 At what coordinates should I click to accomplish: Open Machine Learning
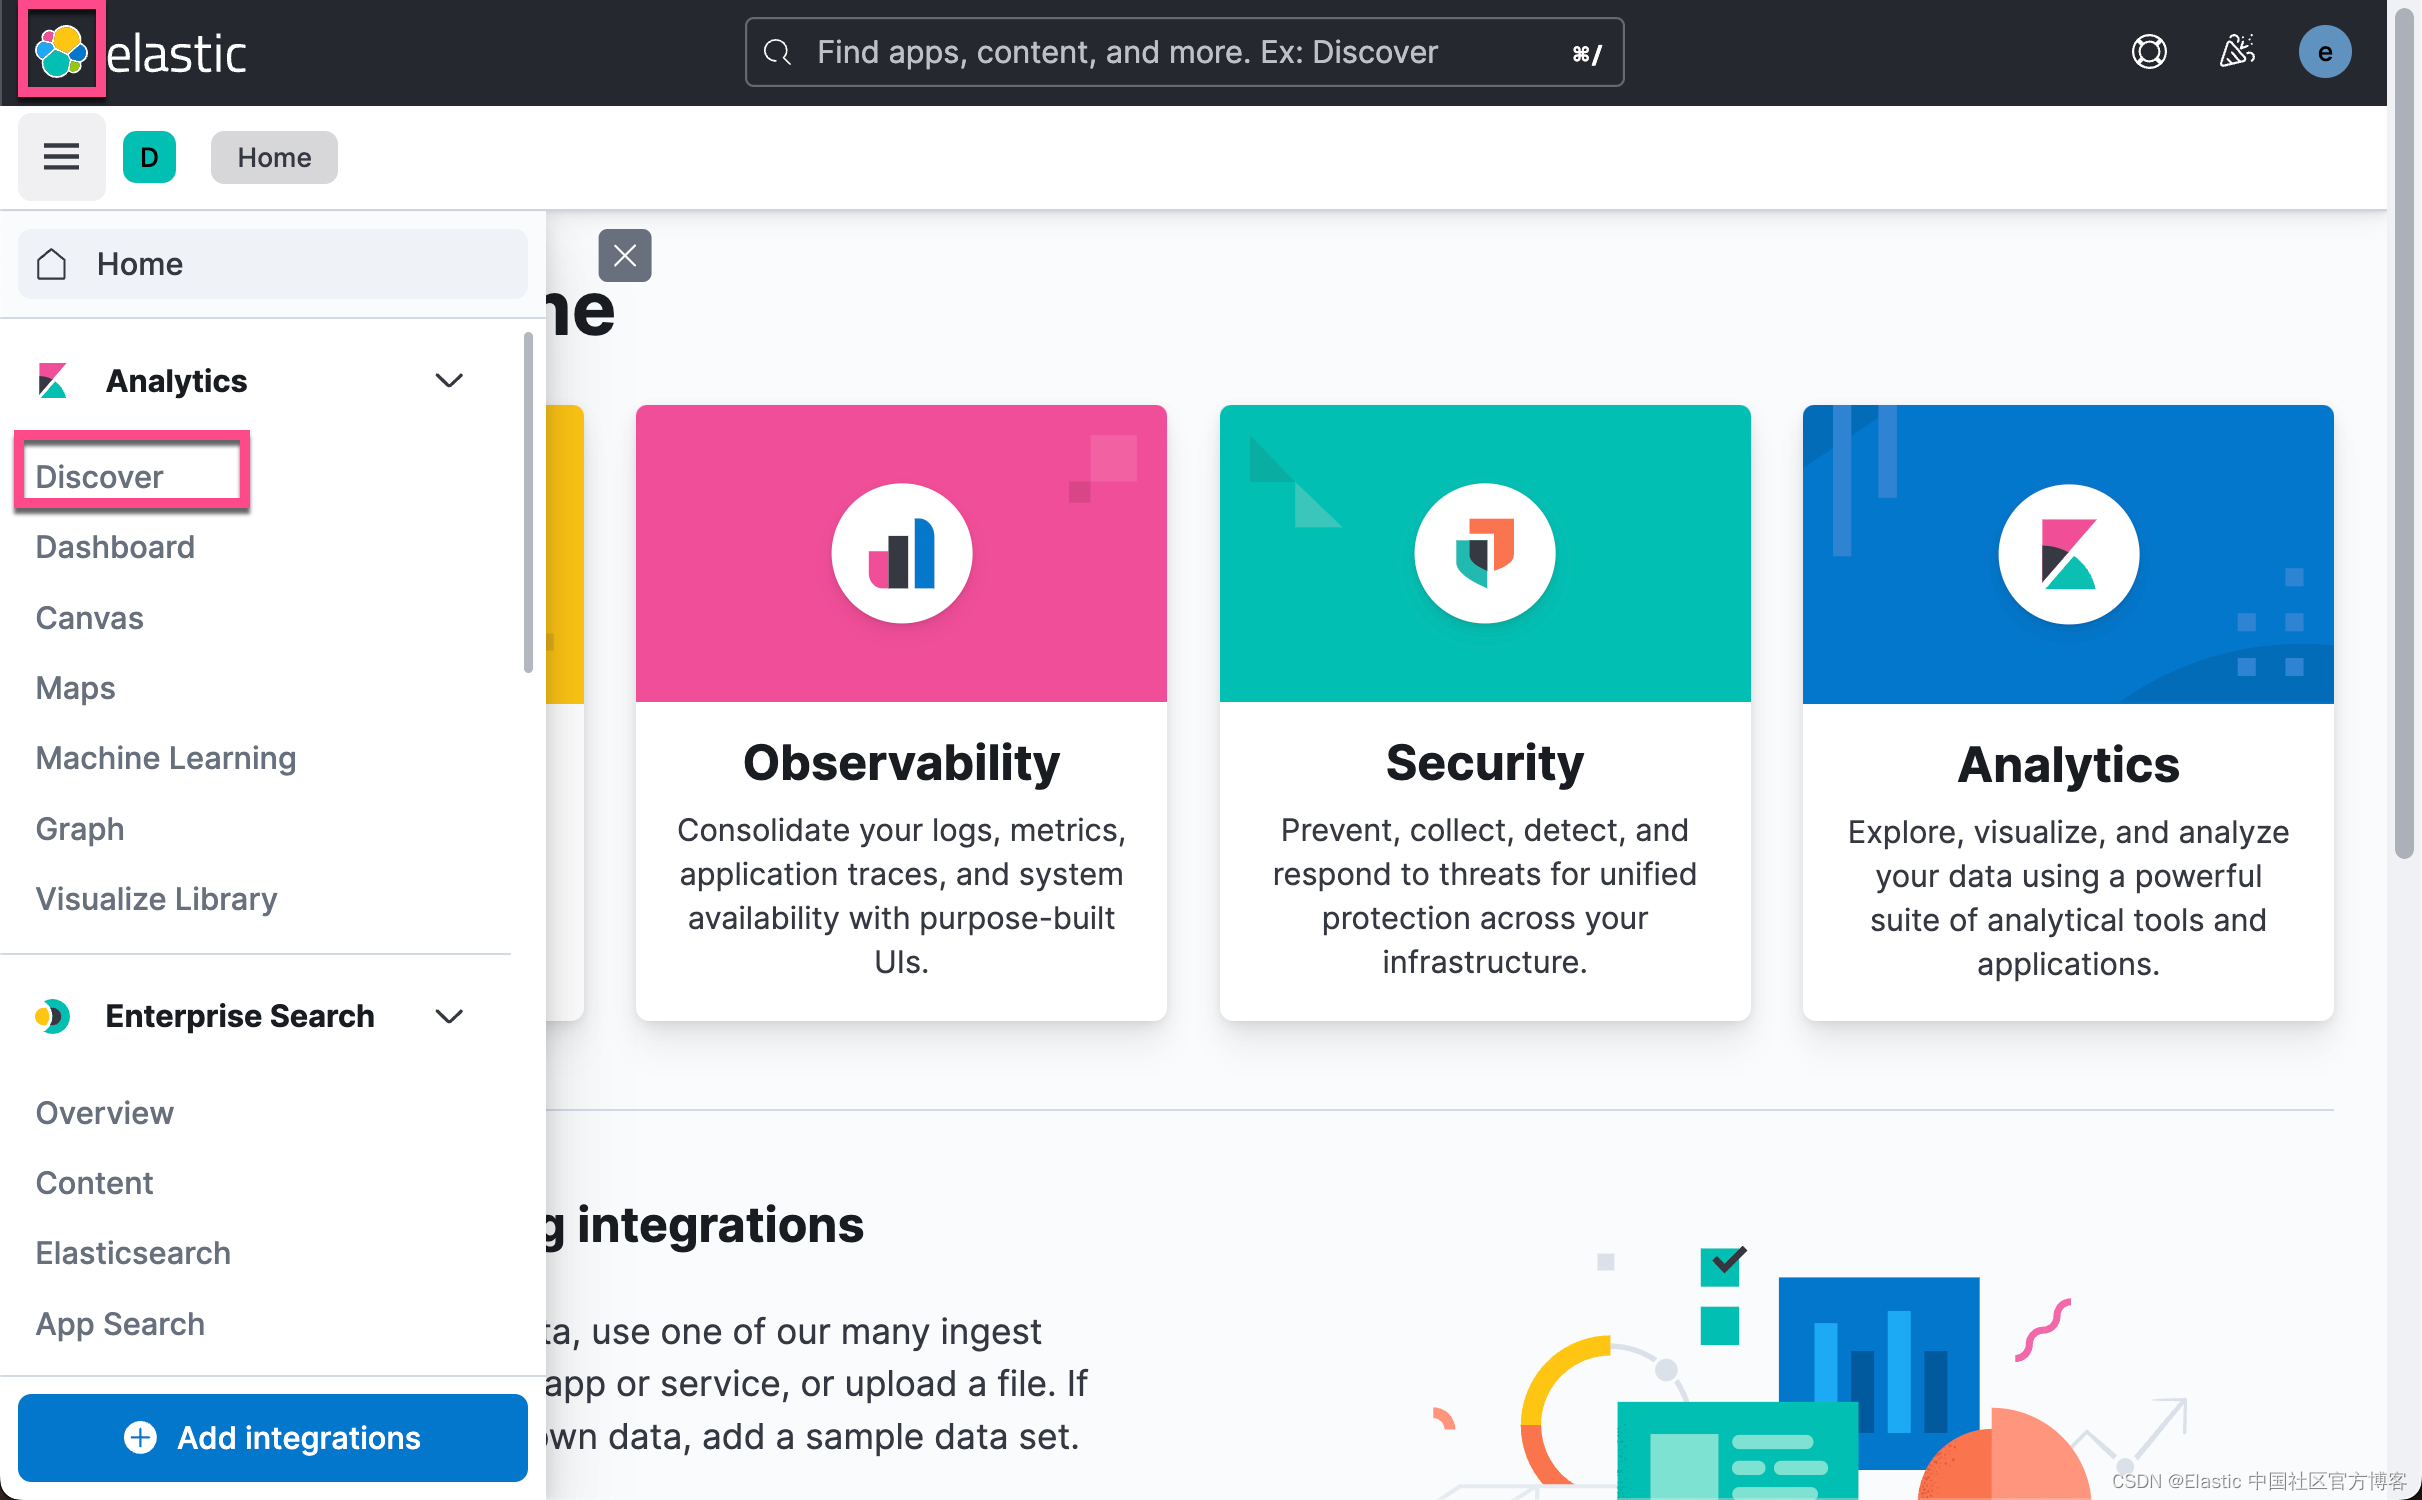pos(165,757)
